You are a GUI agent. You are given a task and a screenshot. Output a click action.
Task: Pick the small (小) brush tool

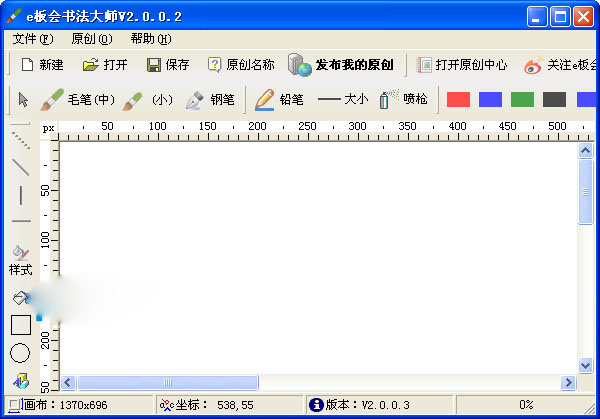click(x=148, y=99)
